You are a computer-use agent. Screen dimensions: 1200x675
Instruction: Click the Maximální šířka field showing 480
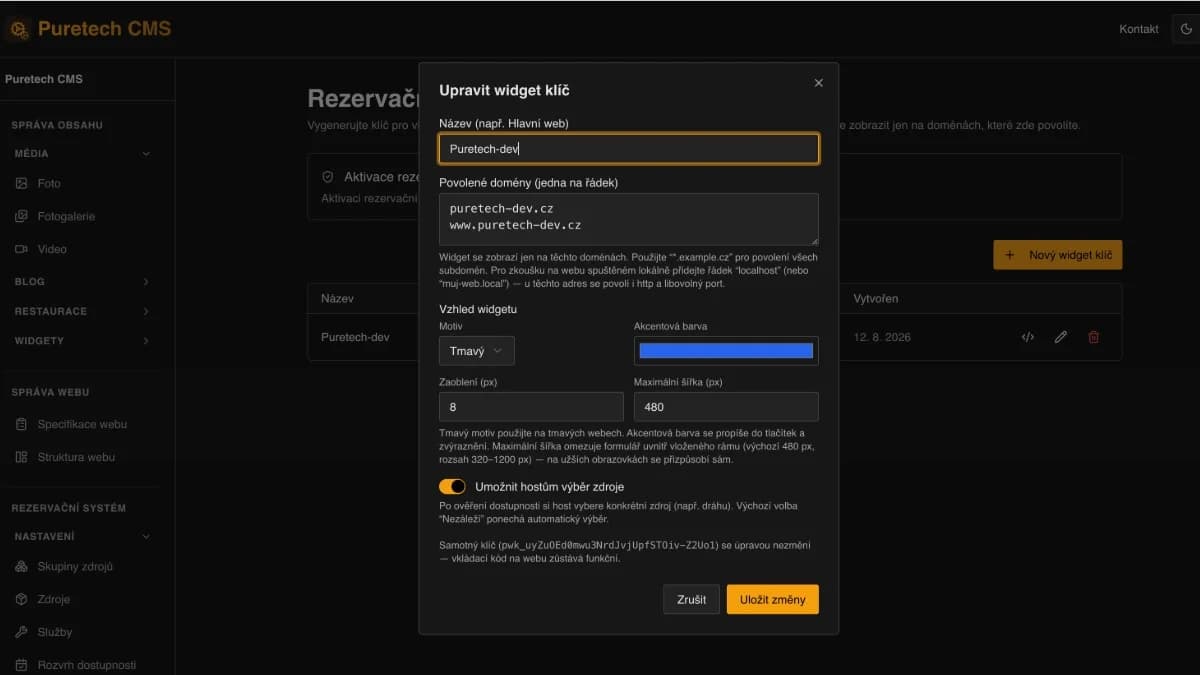(726, 407)
